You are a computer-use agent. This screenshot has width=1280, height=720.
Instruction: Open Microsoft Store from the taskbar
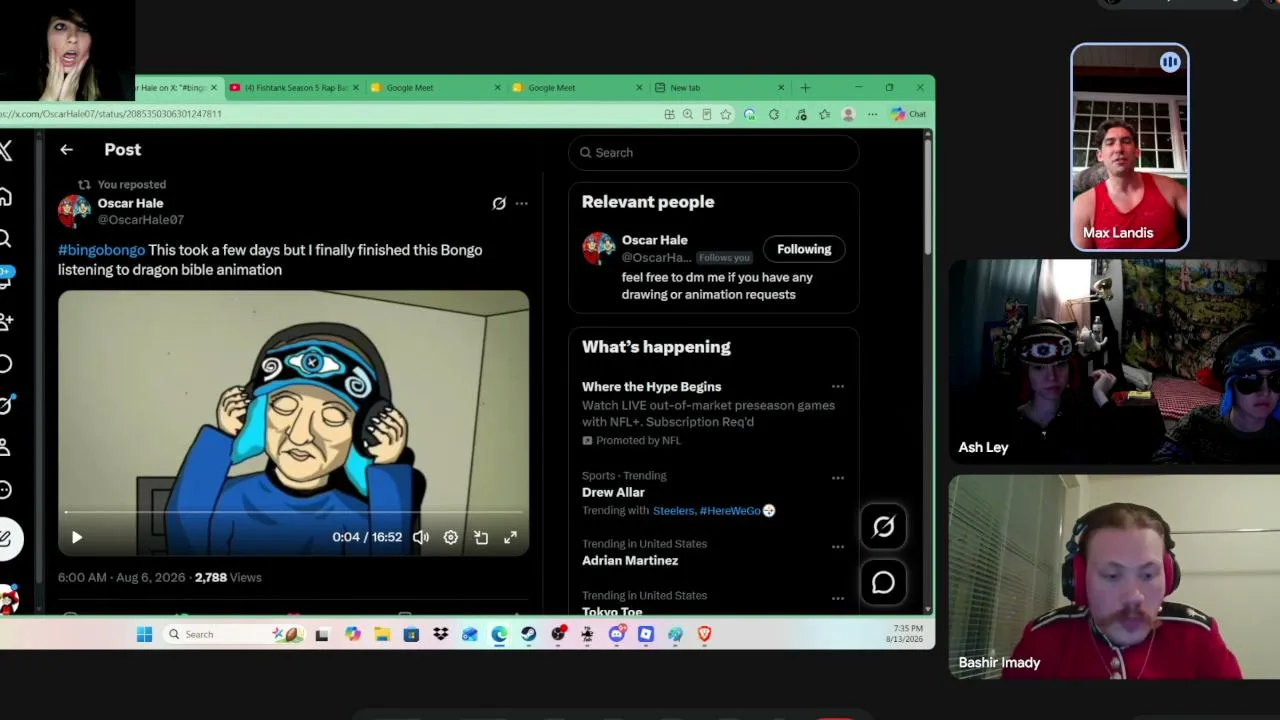coord(411,634)
